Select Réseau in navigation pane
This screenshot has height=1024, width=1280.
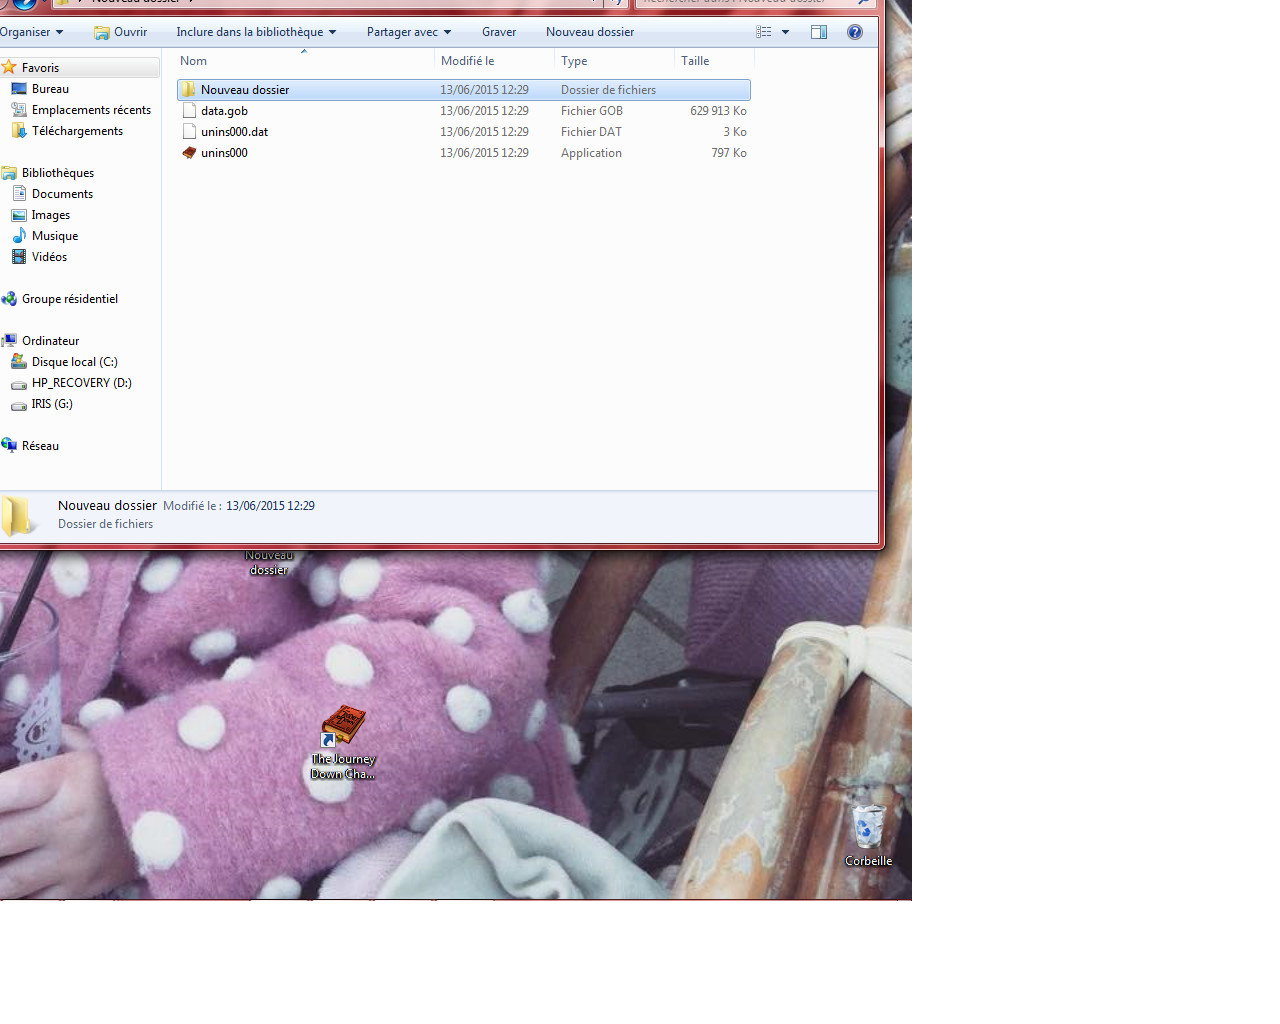pos(40,446)
